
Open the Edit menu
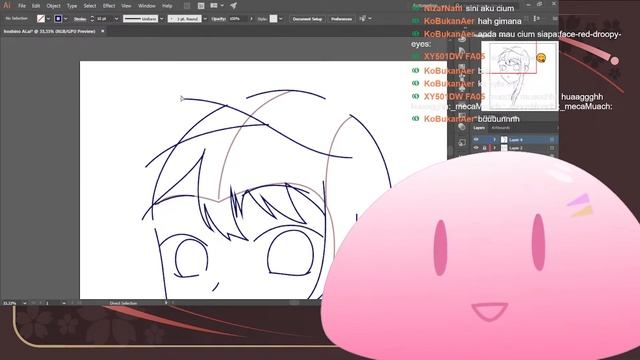[36, 6]
